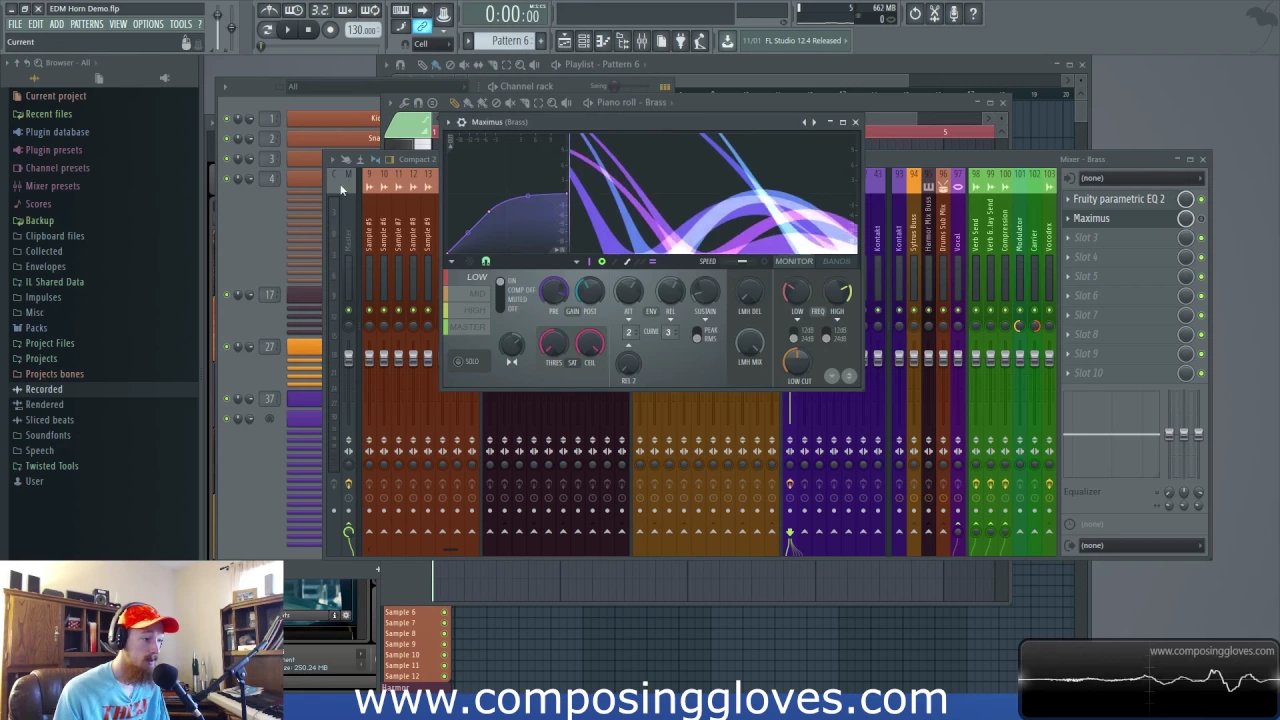Viewport: 1280px width, 720px height.
Task: Toggle the metronome icon
Action: click(269, 11)
